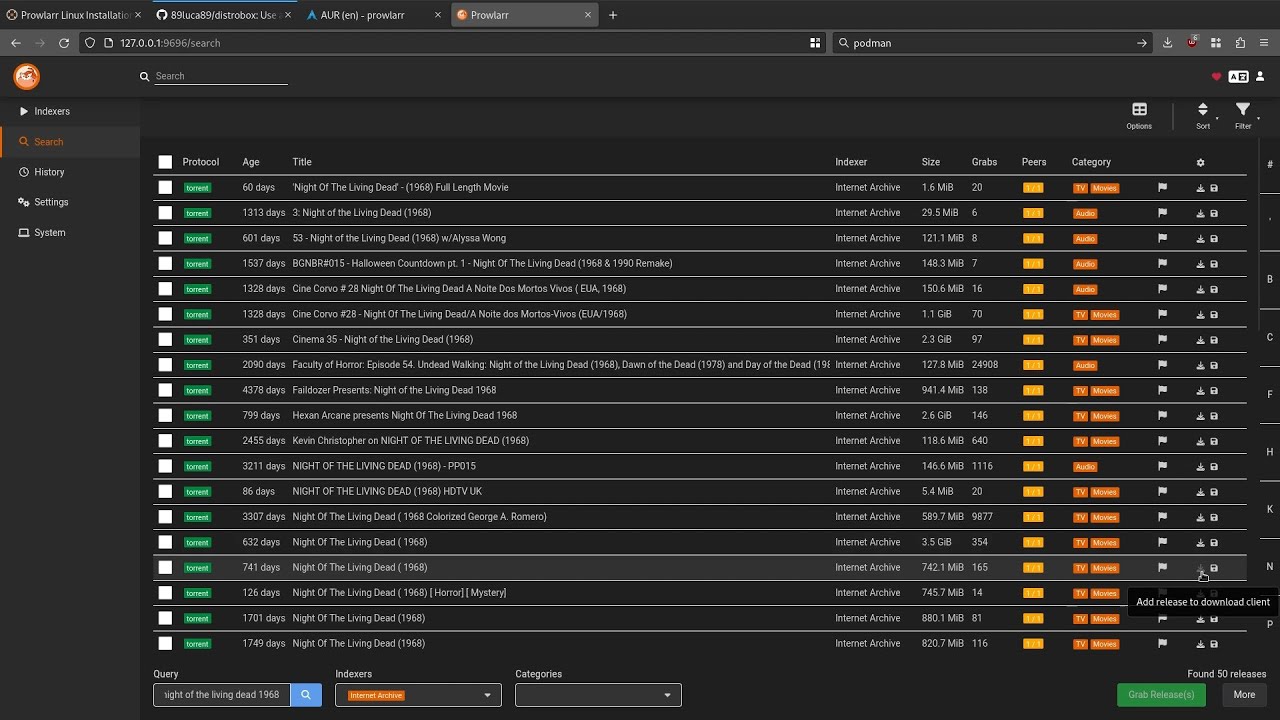Open History in the sidebar
Image resolution: width=1280 pixels, height=720 pixels.
click(x=70, y=172)
